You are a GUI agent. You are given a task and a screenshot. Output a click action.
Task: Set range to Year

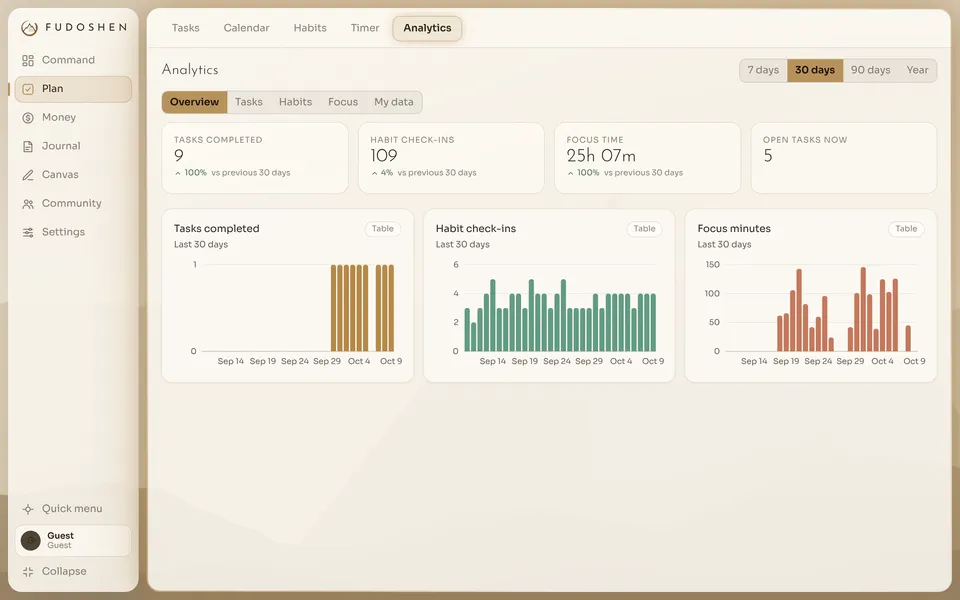point(917,70)
